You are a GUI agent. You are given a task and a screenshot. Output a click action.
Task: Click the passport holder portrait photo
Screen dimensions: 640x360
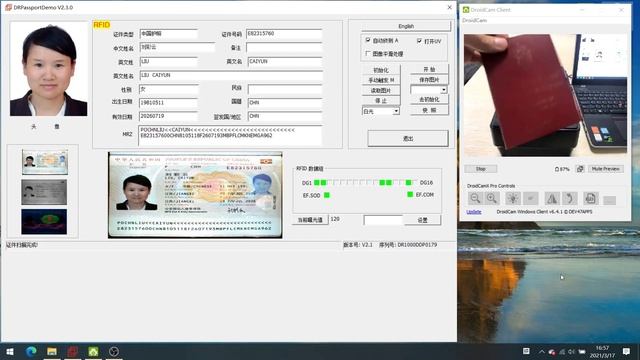coord(49,69)
